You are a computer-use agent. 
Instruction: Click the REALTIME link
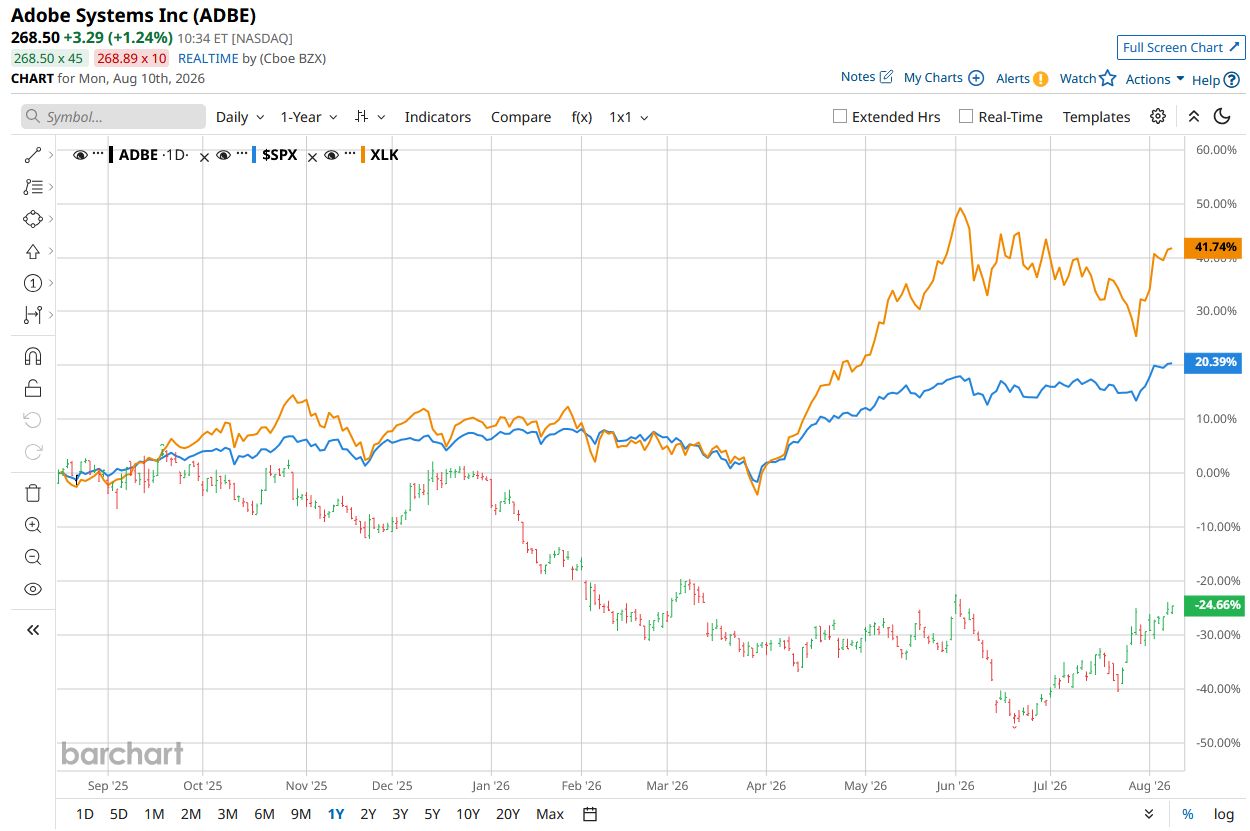[x=208, y=58]
